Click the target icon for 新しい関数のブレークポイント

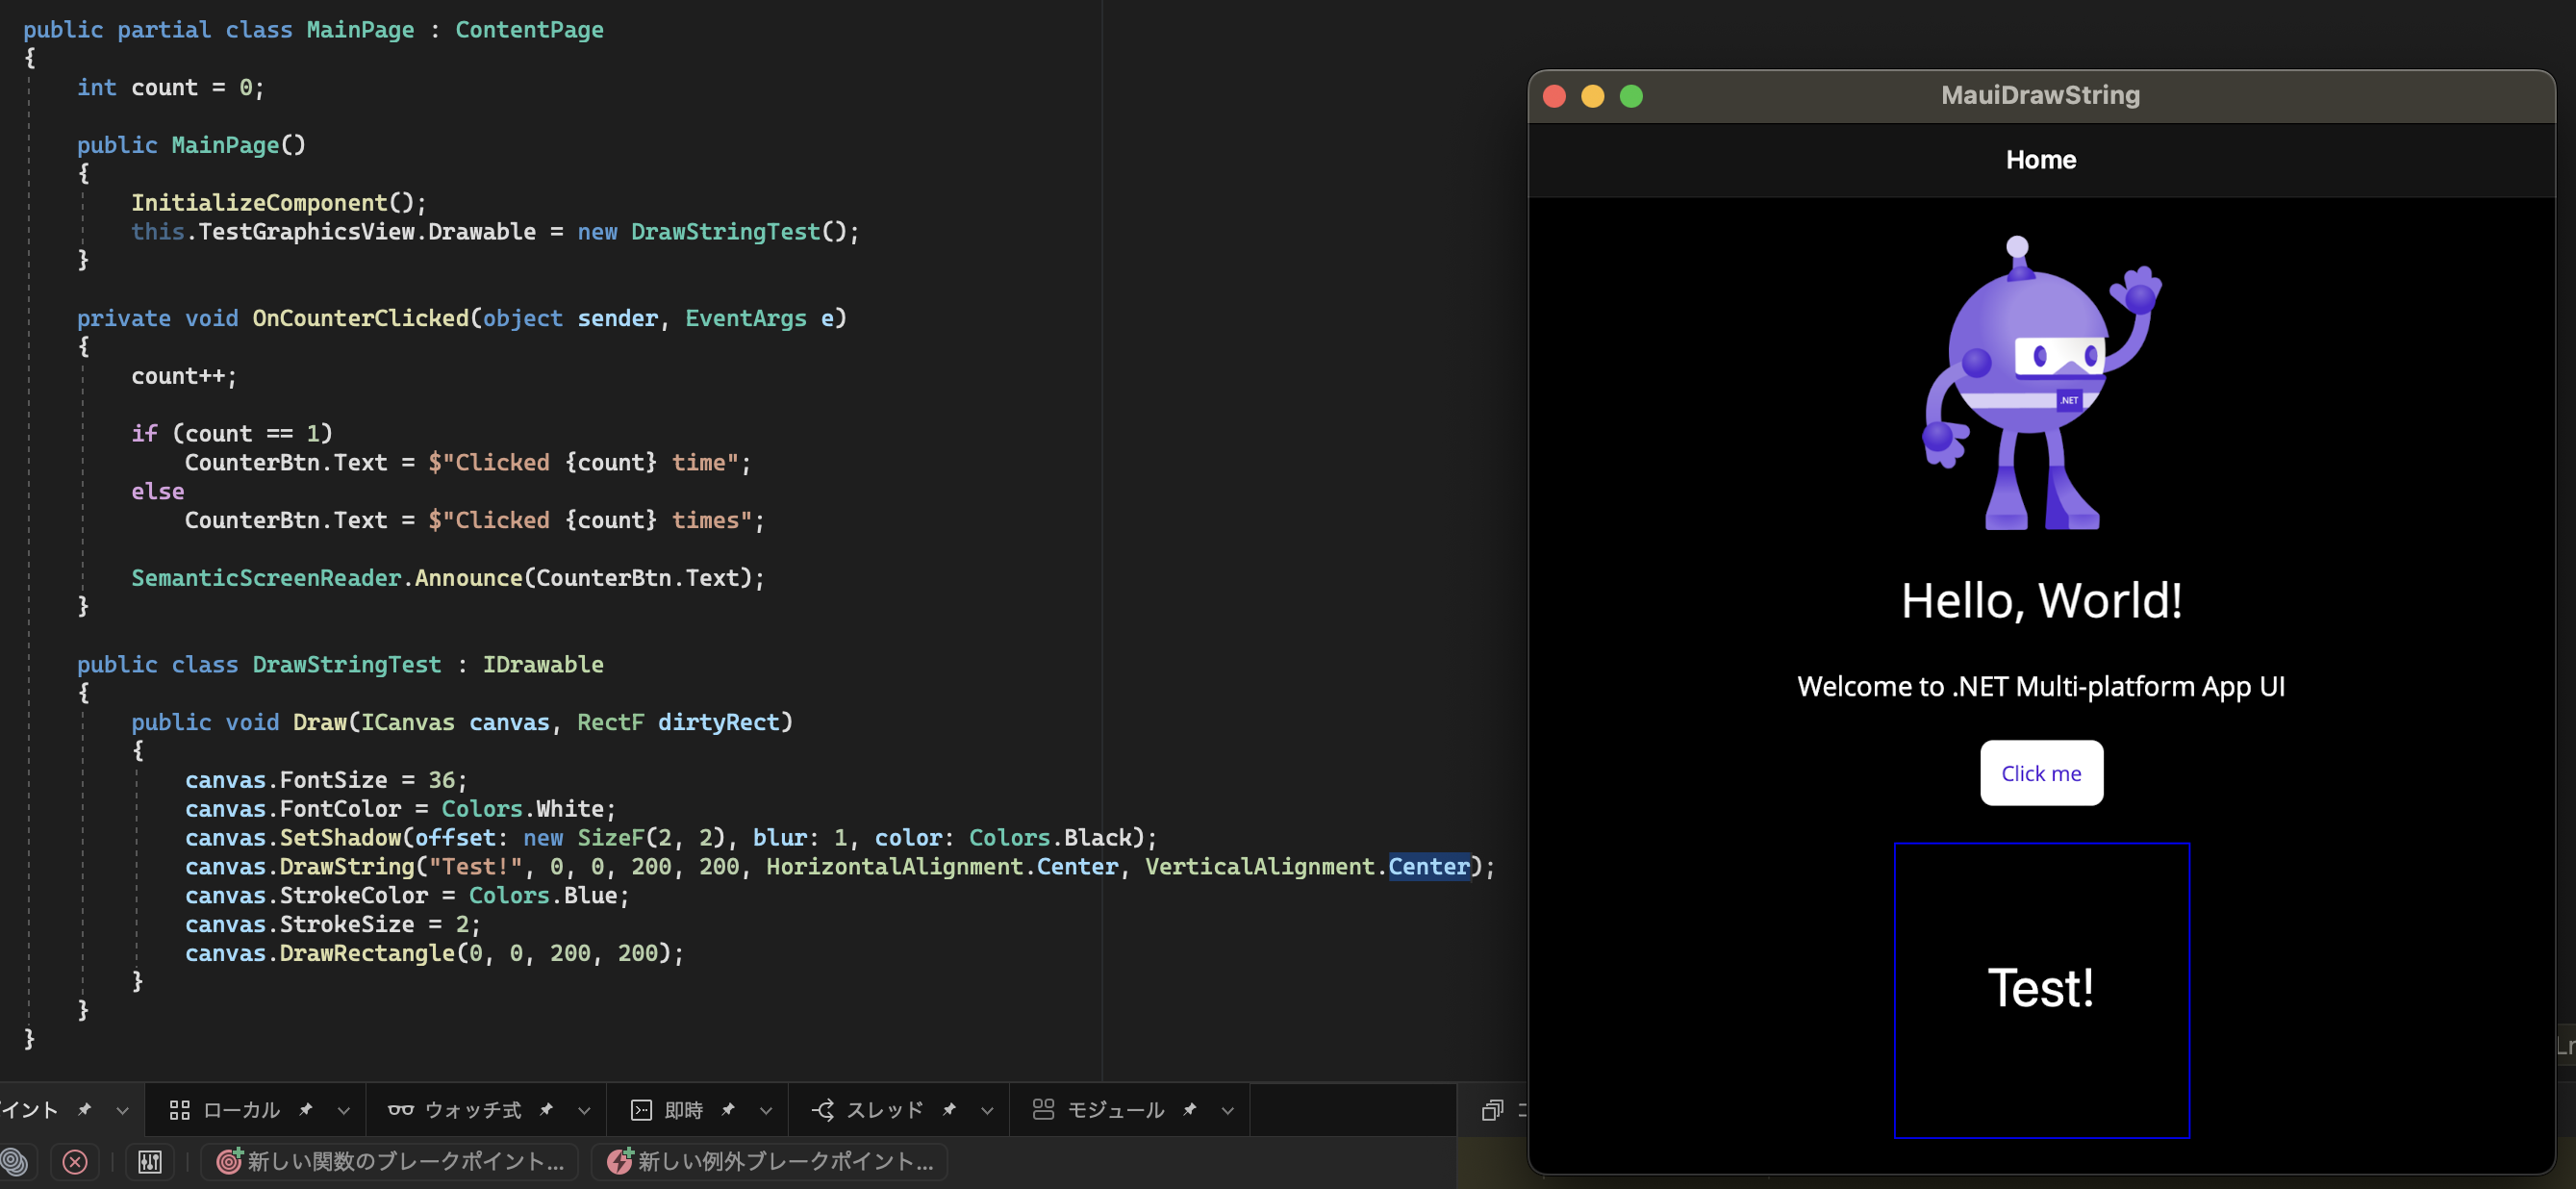[x=228, y=1161]
